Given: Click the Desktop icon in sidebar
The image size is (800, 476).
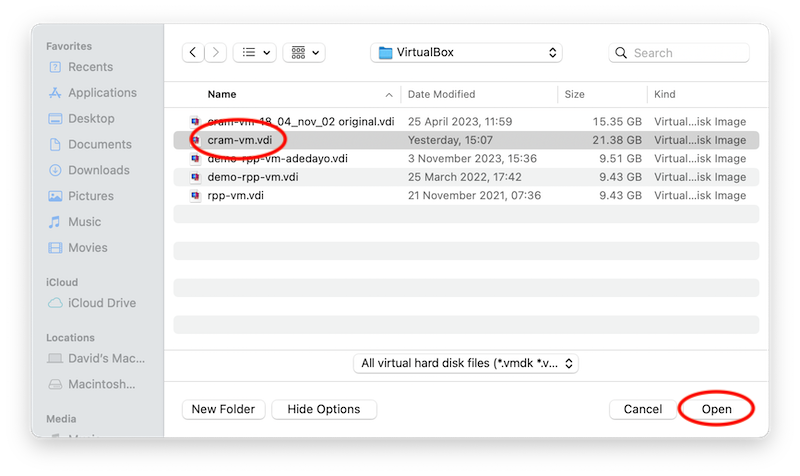Looking at the screenshot, I should click(55, 119).
